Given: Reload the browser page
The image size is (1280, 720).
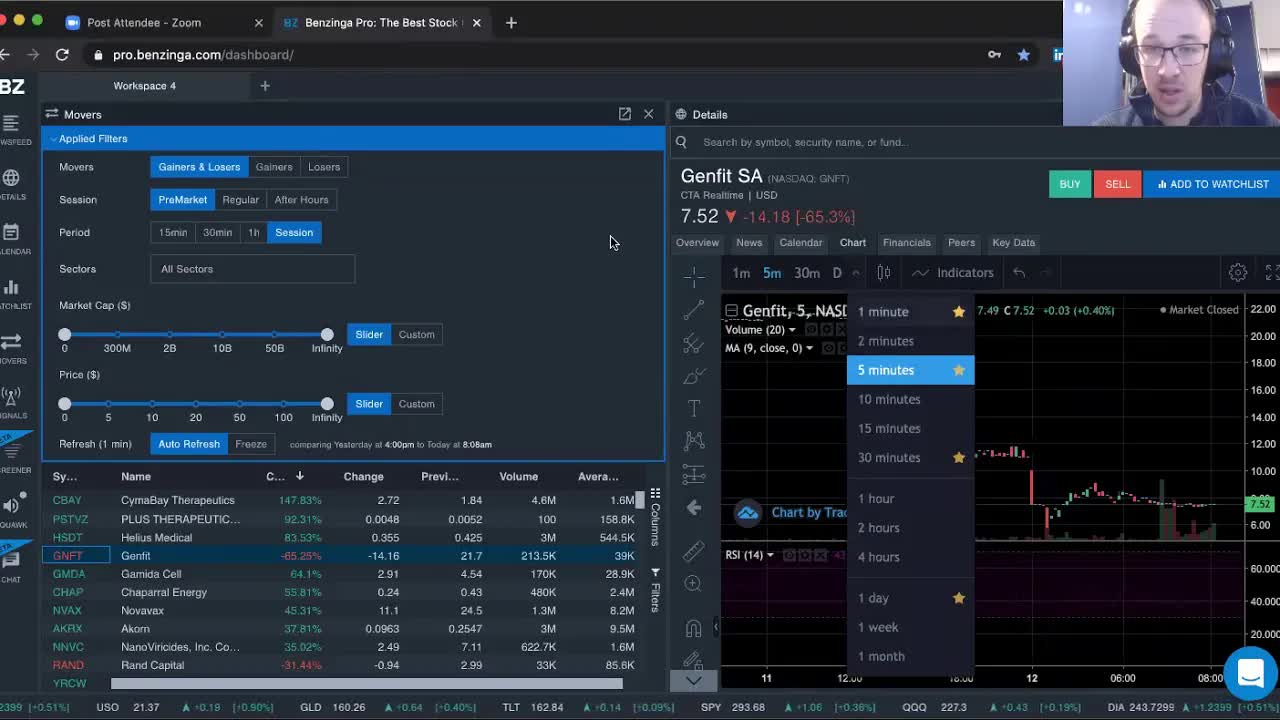Looking at the screenshot, I should point(62,55).
